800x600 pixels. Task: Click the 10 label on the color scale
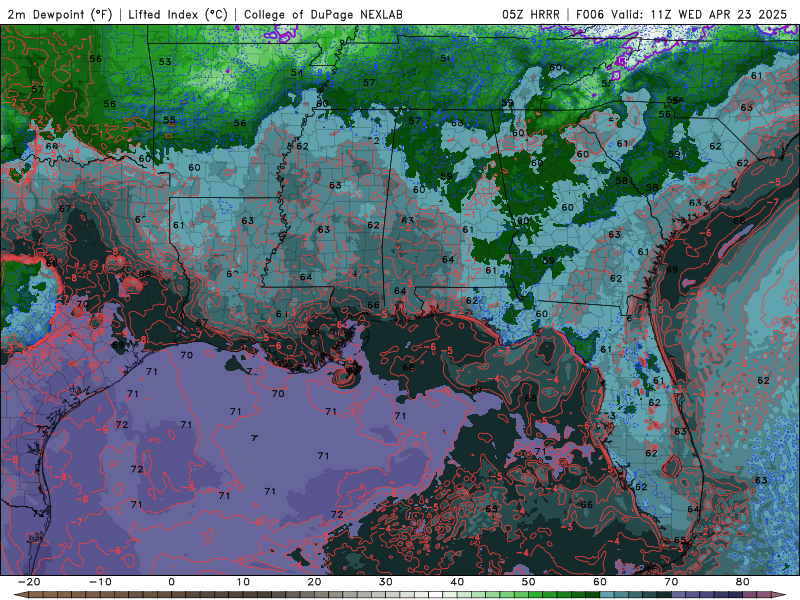243,582
